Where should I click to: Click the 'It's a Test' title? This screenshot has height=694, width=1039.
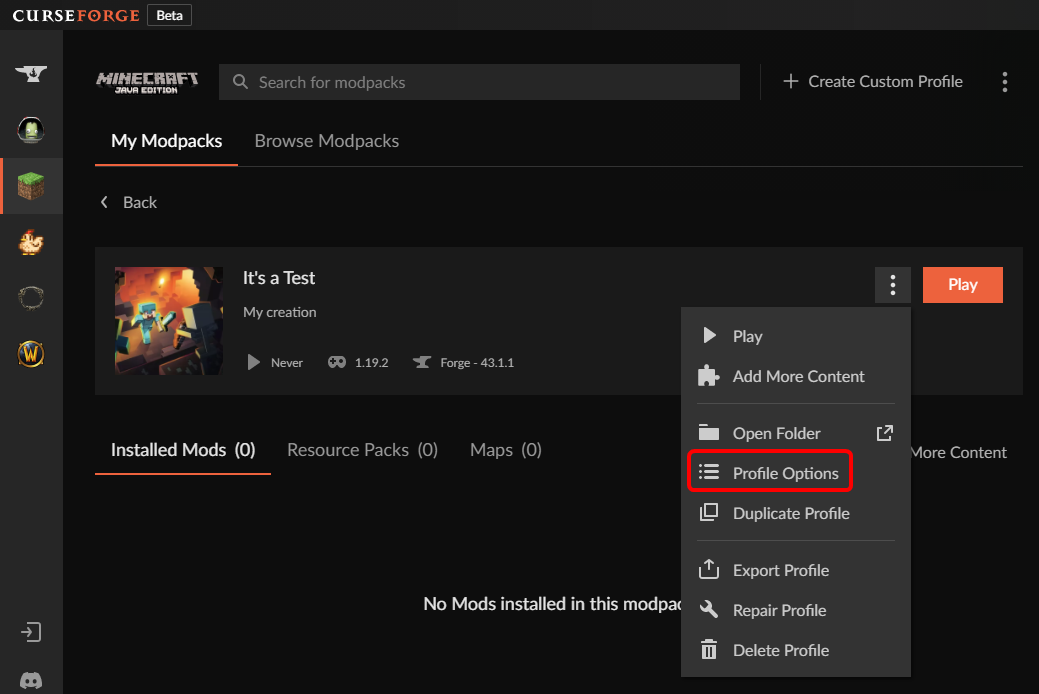(x=279, y=278)
